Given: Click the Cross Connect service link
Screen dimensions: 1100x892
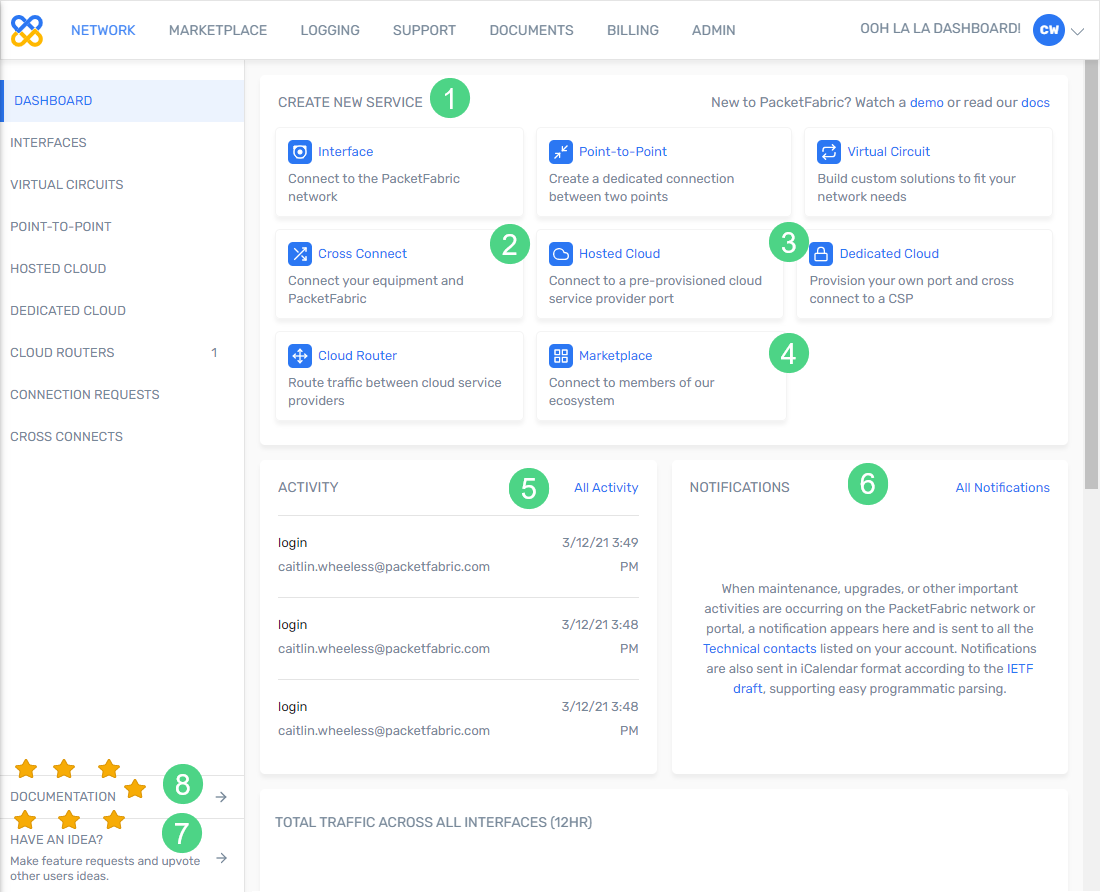Looking at the screenshot, I should point(362,253).
